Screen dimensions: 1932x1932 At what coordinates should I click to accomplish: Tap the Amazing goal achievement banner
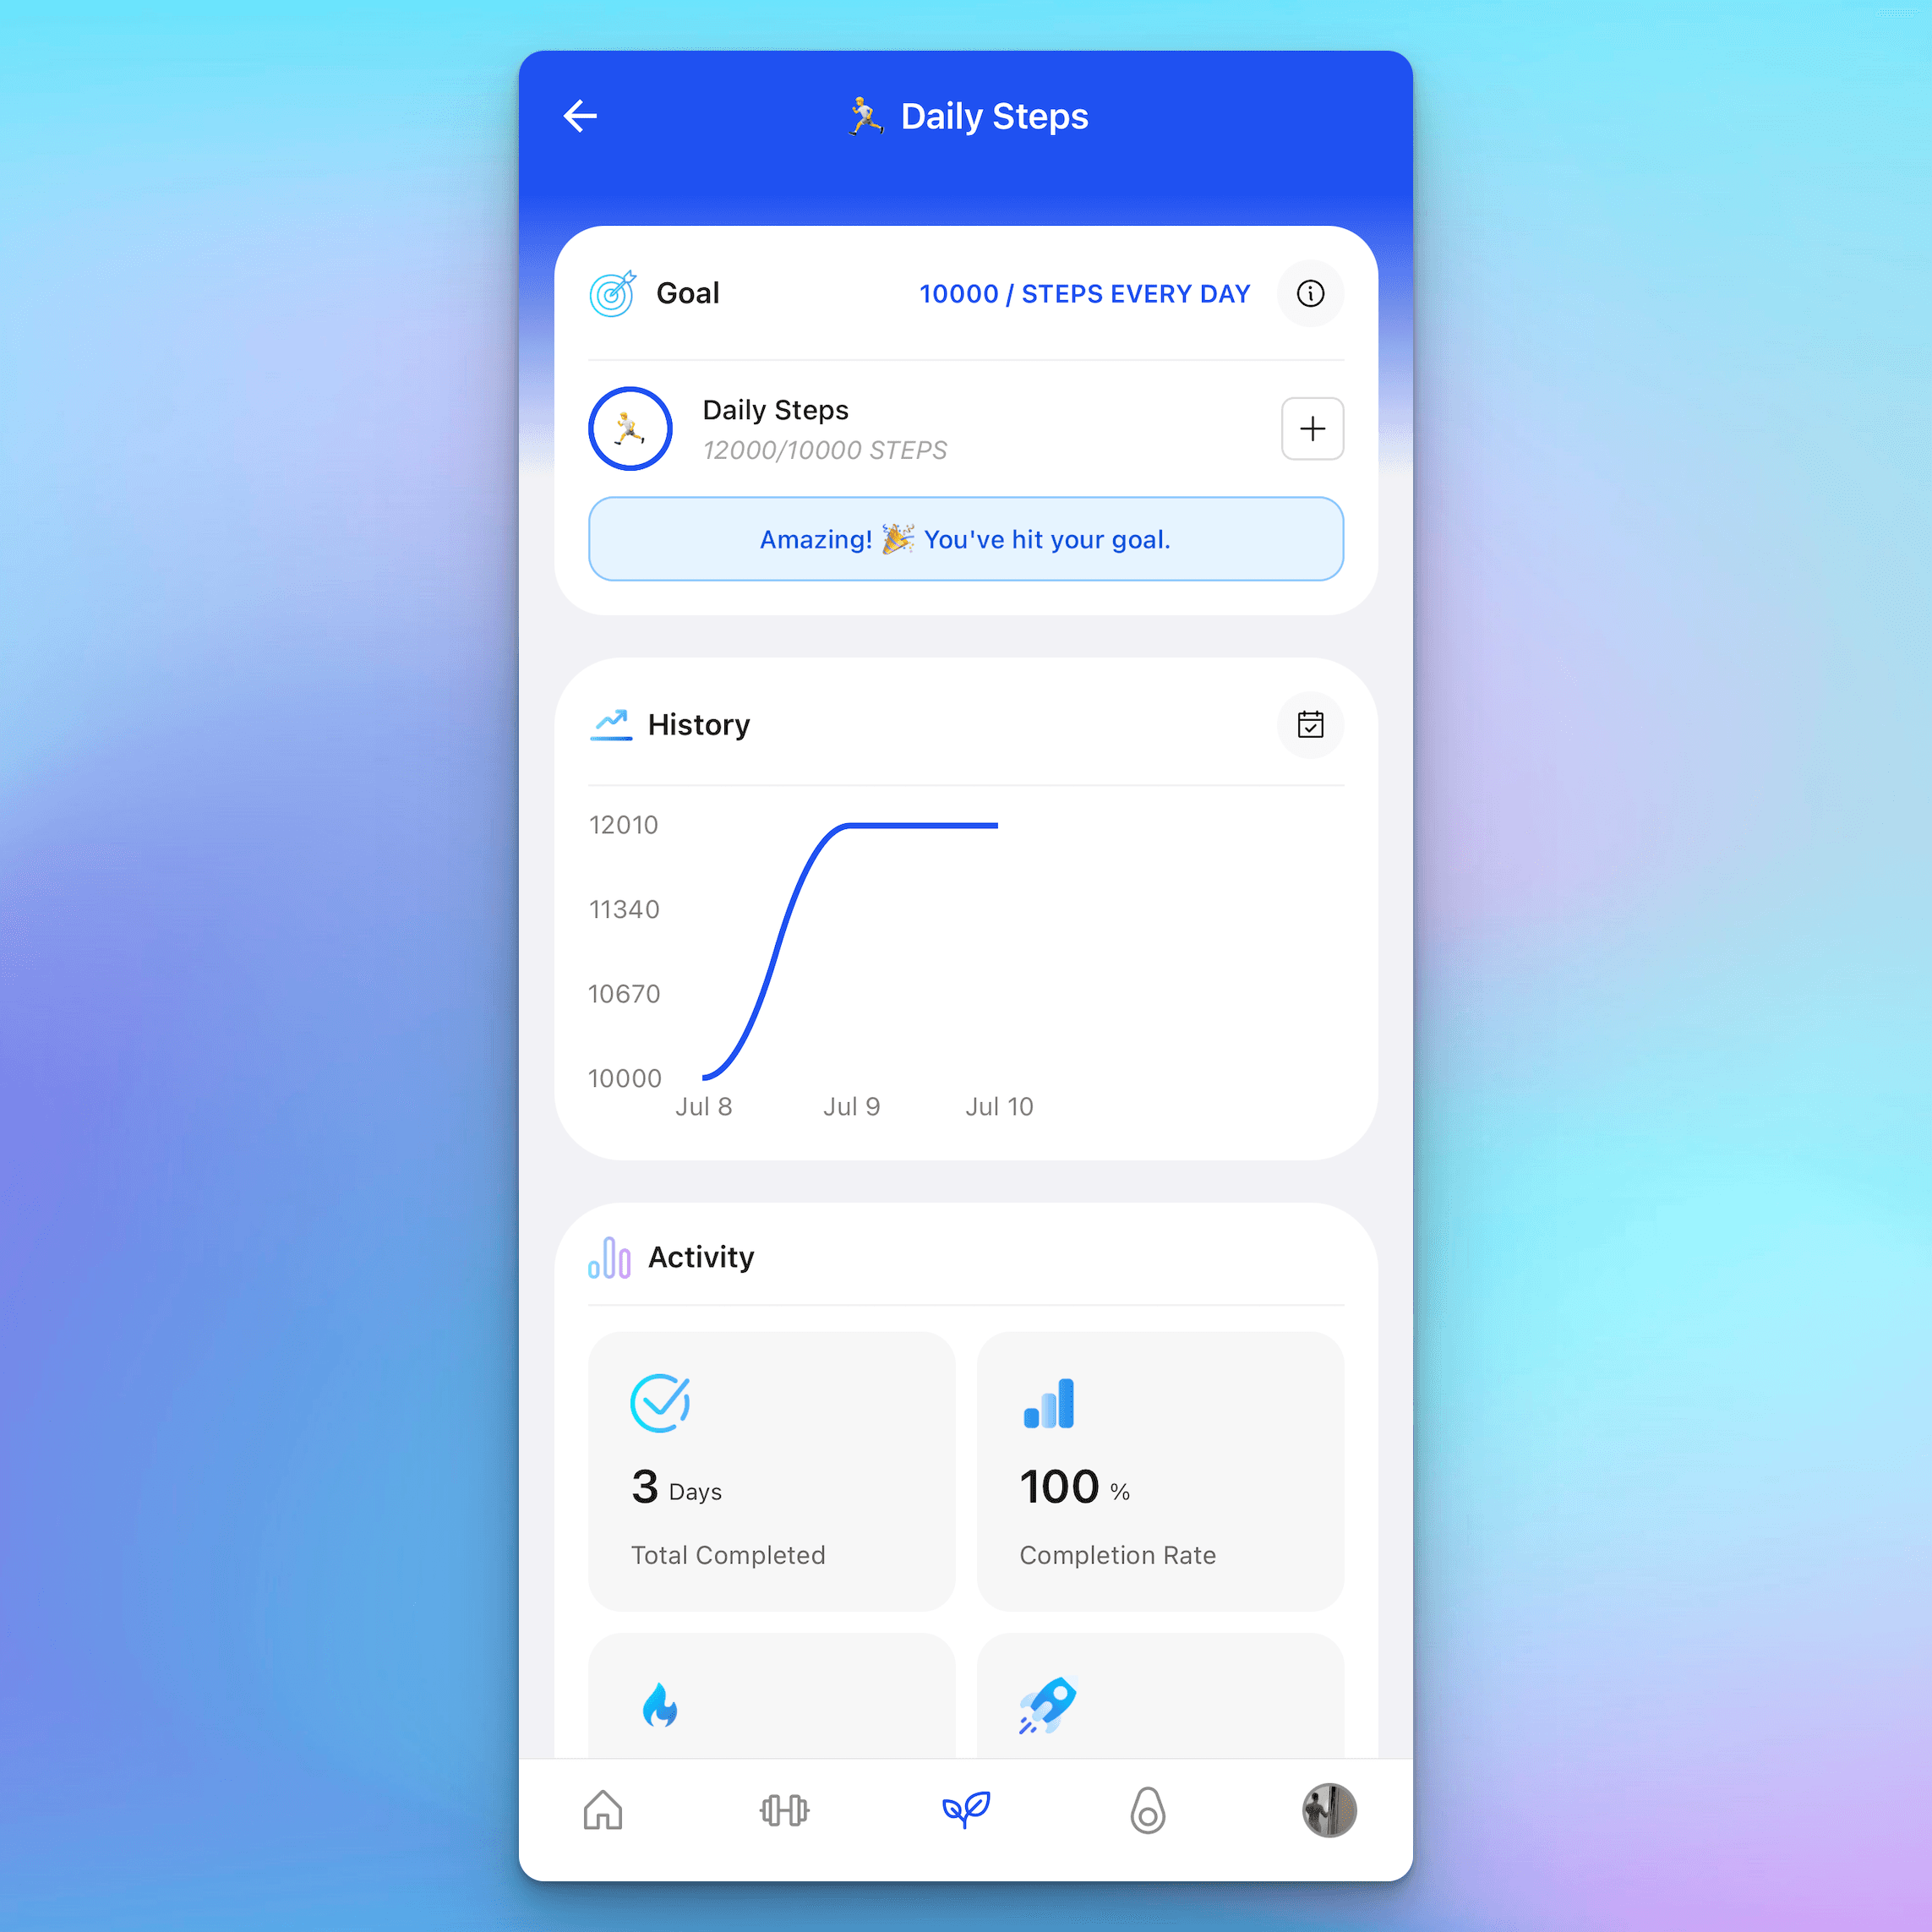[964, 539]
